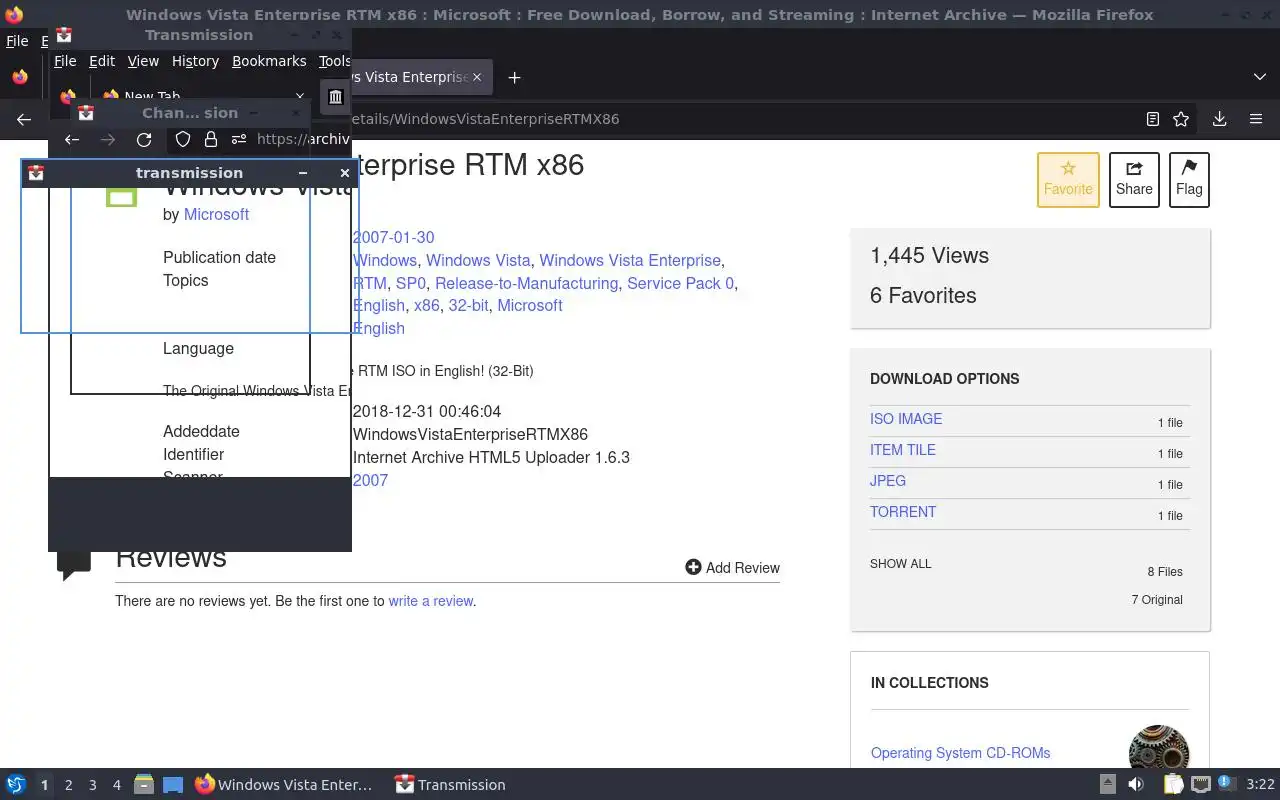This screenshot has height=800, width=1280.
Task: Open a new tab with the plus button
Action: pyautogui.click(x=514, y=77)
